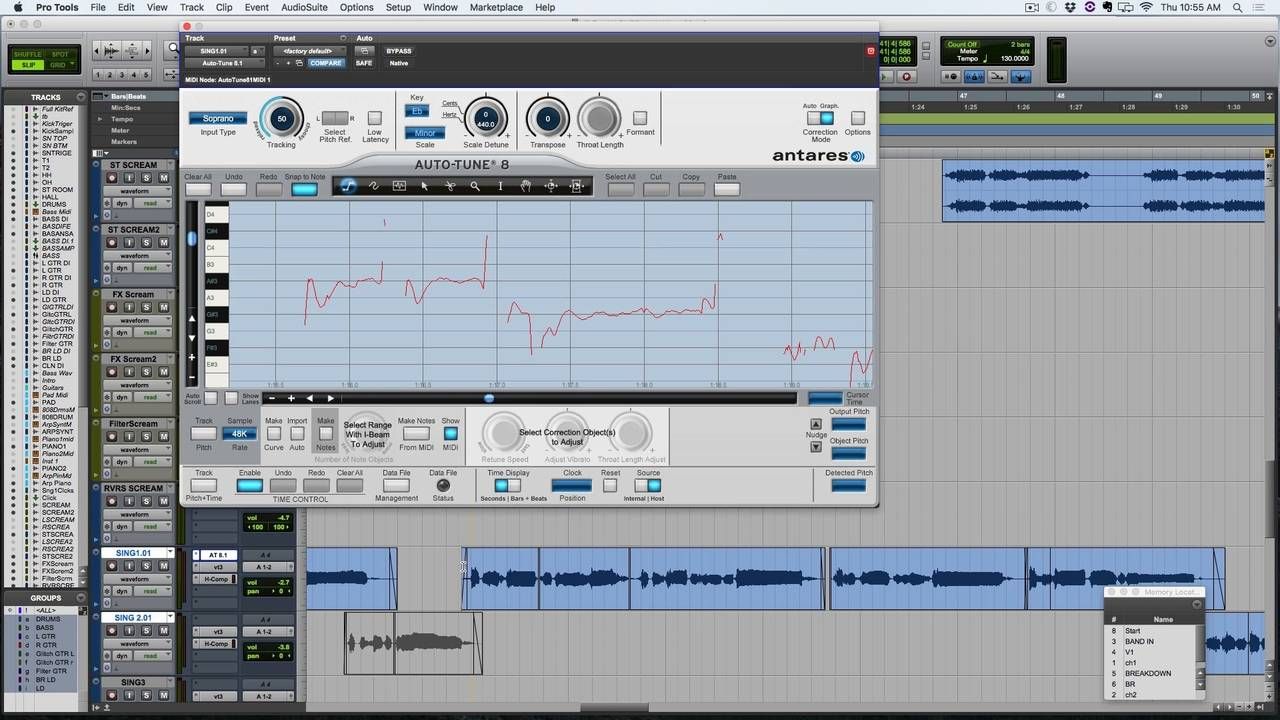Open the AudioSuite menu
This screenshot has width=1280, height=720.
click(304, 7)
